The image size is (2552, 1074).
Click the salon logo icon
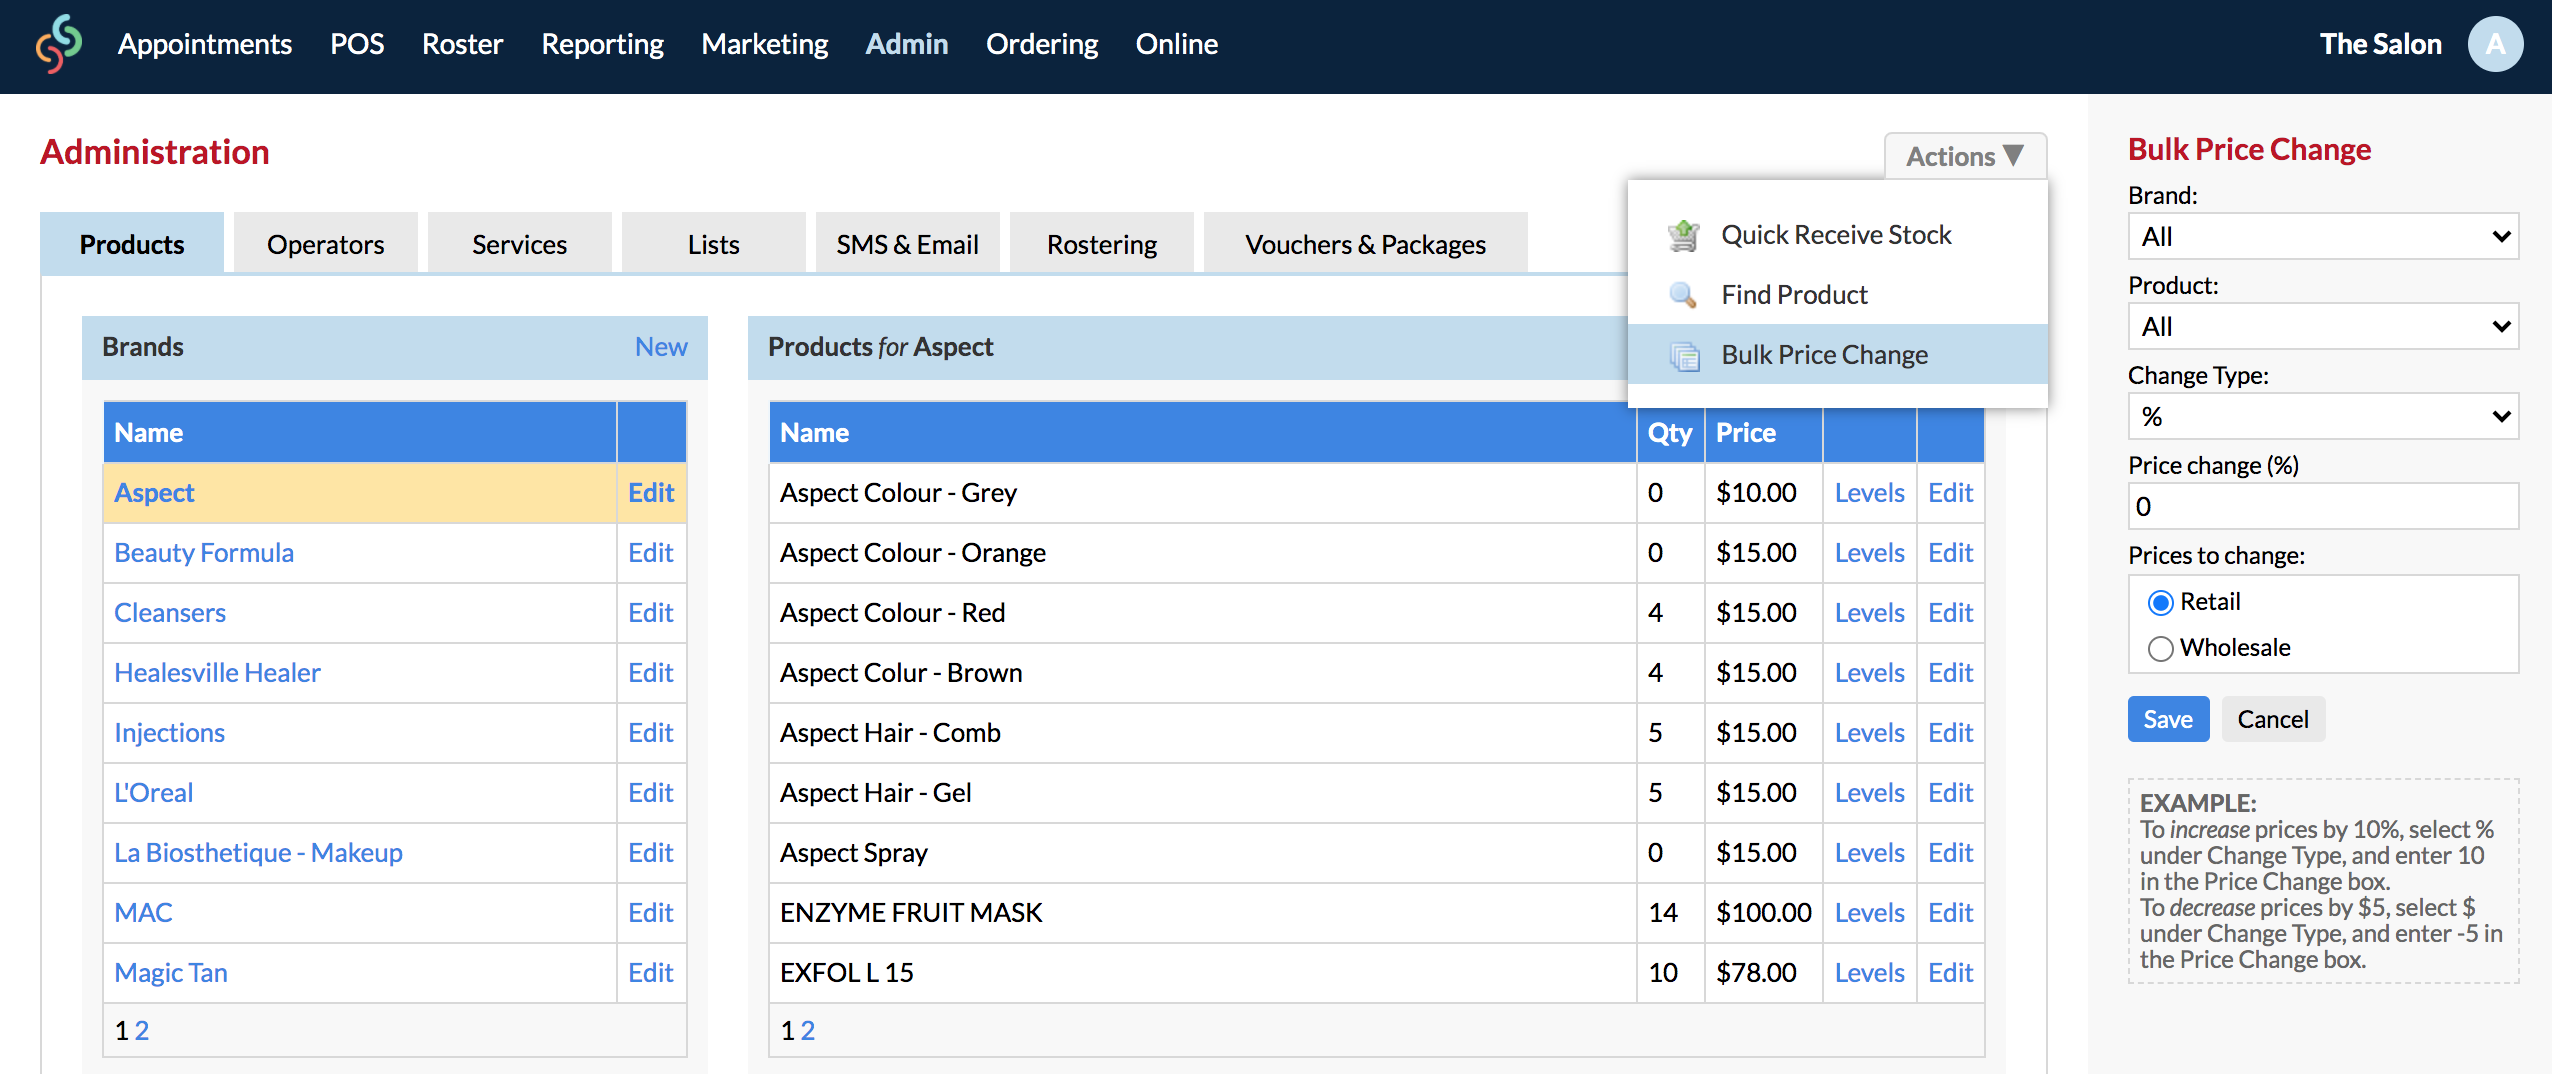[59, 44]
